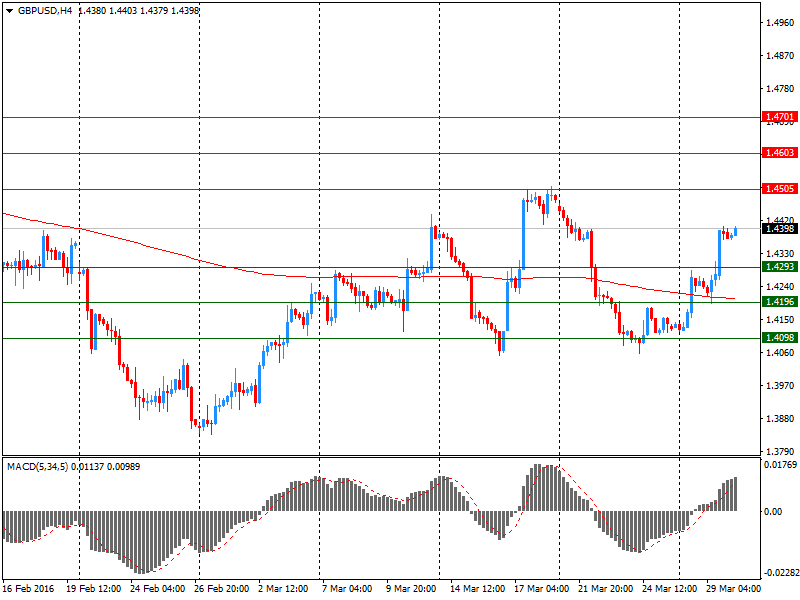The image size is (800, 600).
Task: Click the MACD 0.00 zero-level label
Action: click(773, 512)
